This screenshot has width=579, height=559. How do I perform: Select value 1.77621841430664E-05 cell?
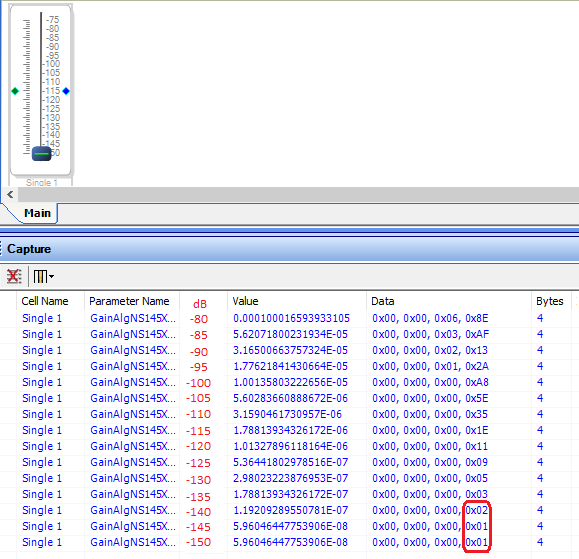290,366
